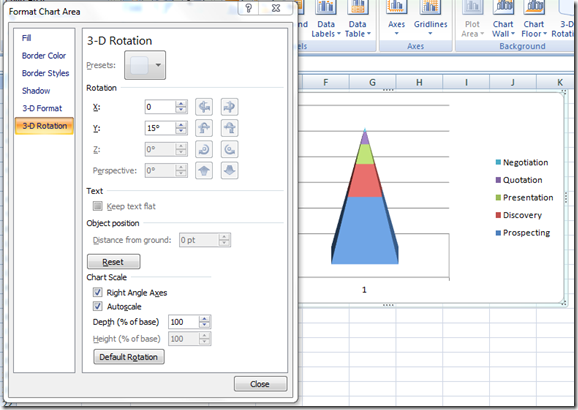Viewport: 578px width, 410px height.
Task: Toggle the Right Angle Axes checkbox
Action: pyautogui.click(x=97, y=292)
